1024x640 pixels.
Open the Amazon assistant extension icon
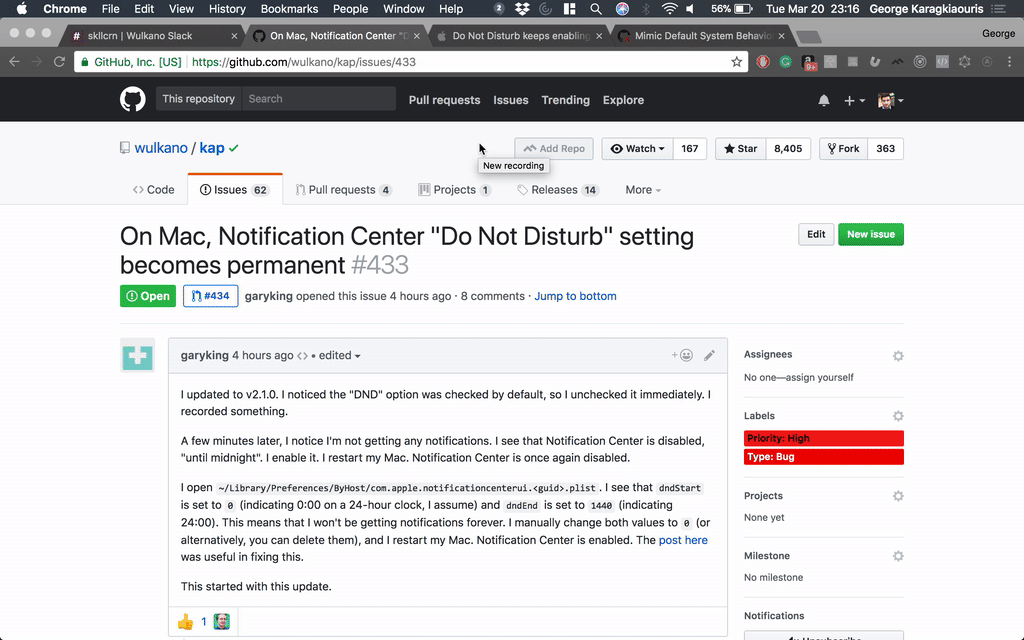tap(808, 62)
